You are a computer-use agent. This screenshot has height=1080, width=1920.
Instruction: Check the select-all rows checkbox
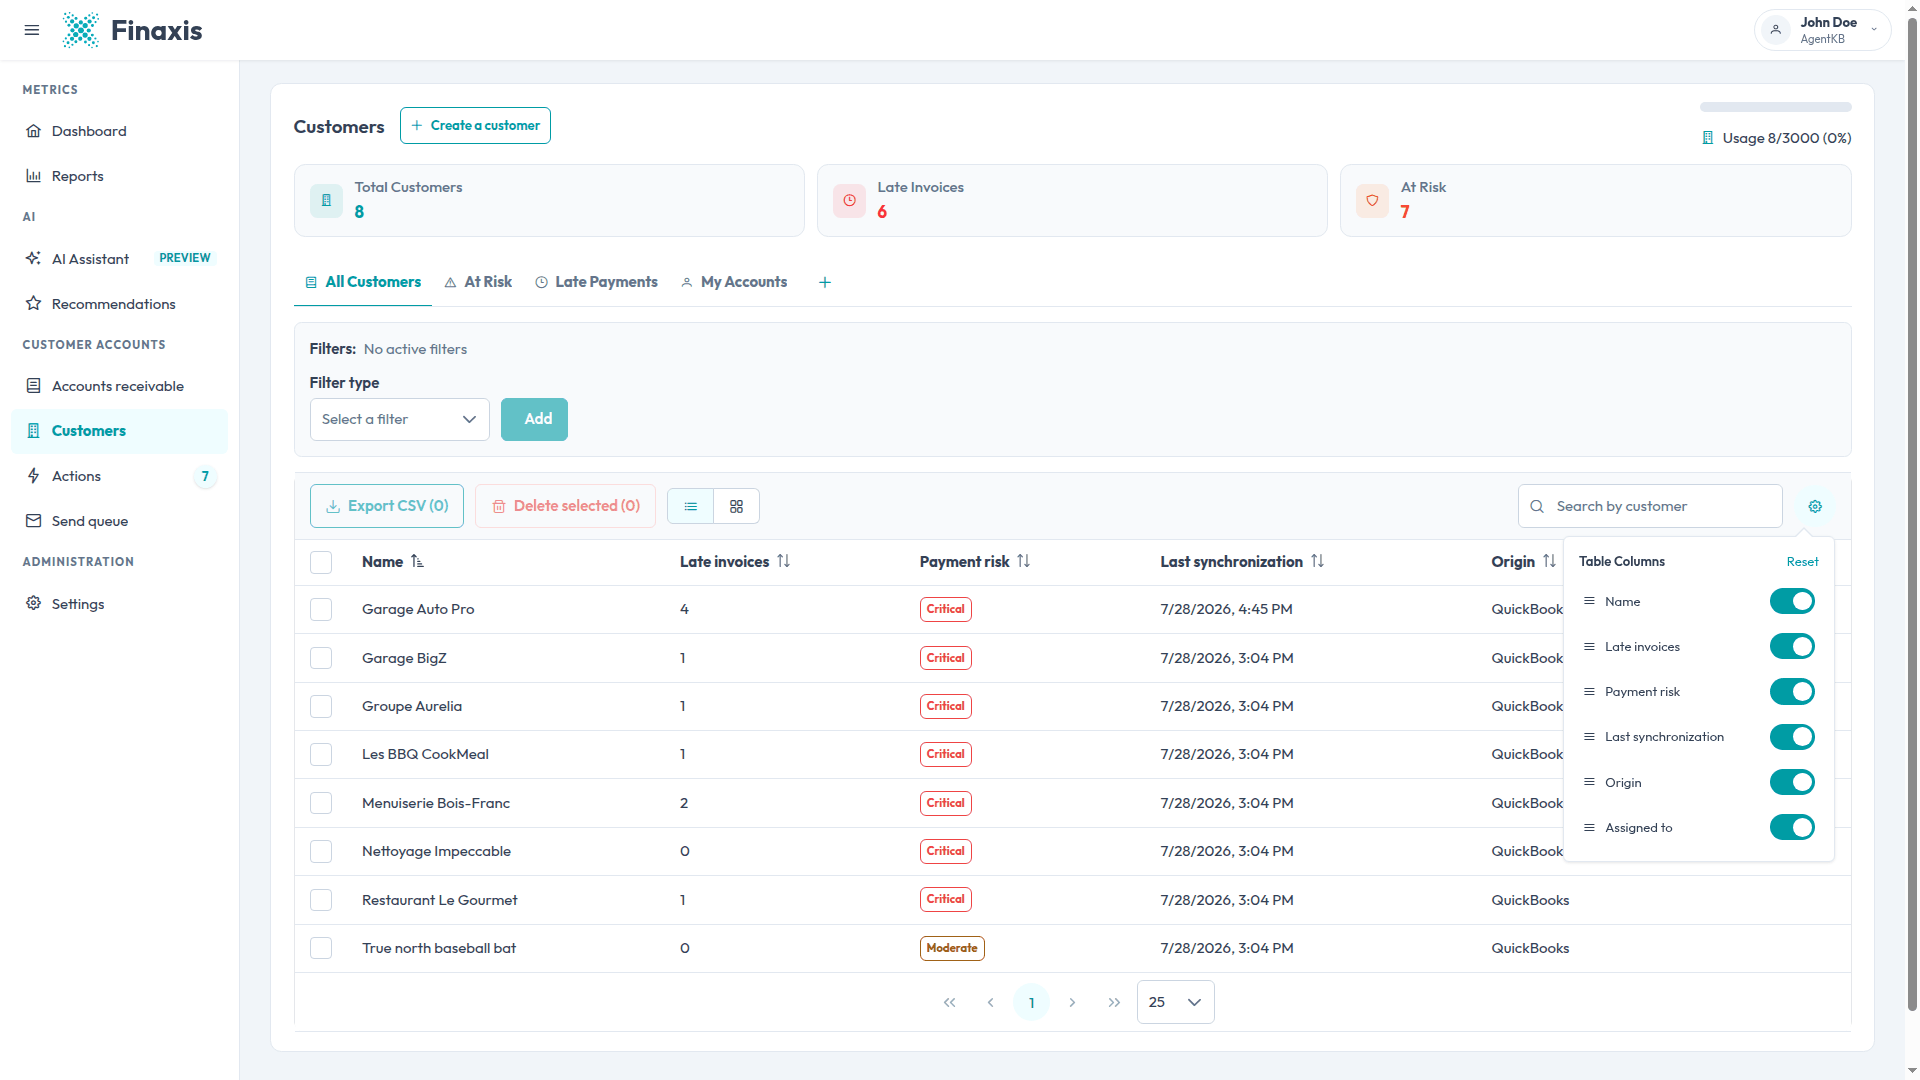(x=321, y=562)
